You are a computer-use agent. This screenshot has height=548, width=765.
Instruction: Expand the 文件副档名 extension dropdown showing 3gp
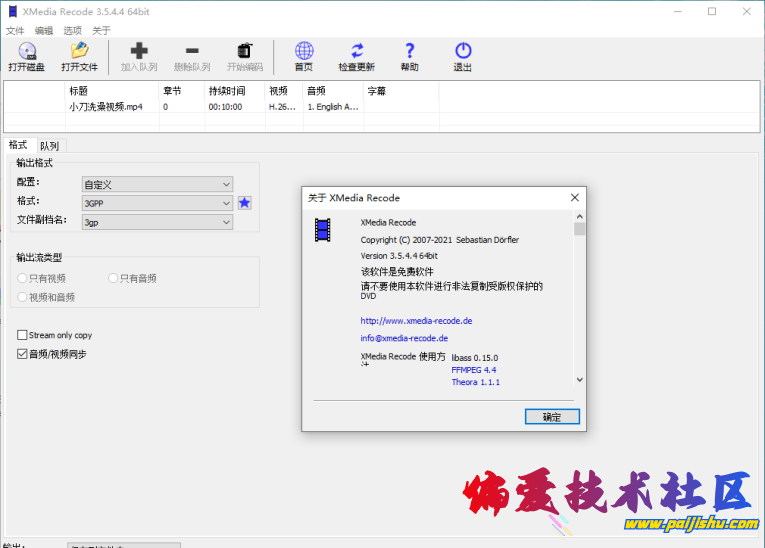157,222
